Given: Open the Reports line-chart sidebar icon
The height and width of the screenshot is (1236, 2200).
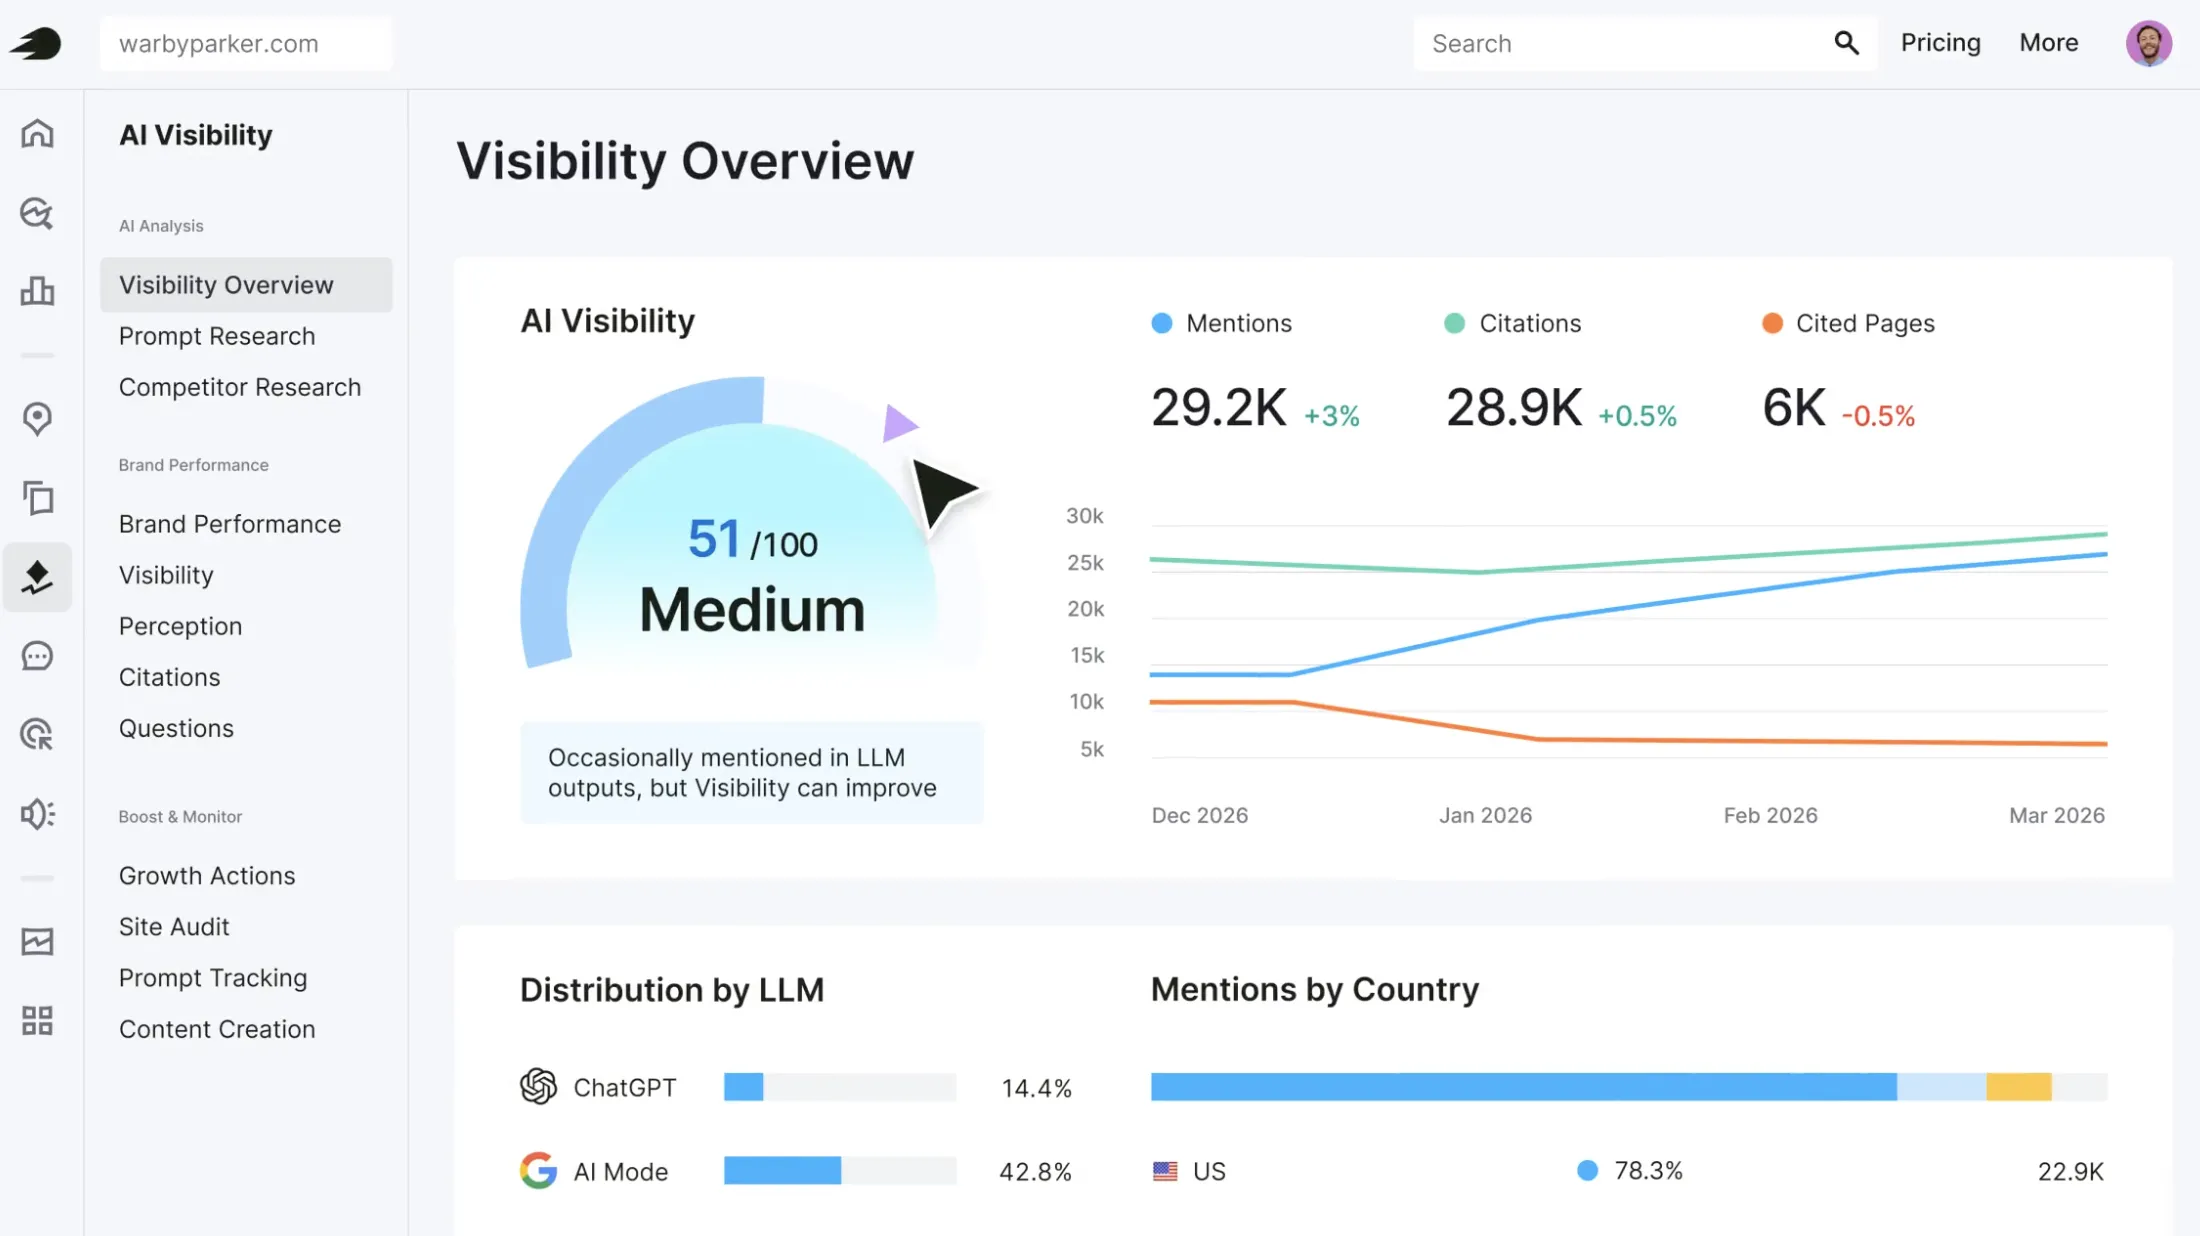Looking at the screenshot, I should (x=37, y=941).
